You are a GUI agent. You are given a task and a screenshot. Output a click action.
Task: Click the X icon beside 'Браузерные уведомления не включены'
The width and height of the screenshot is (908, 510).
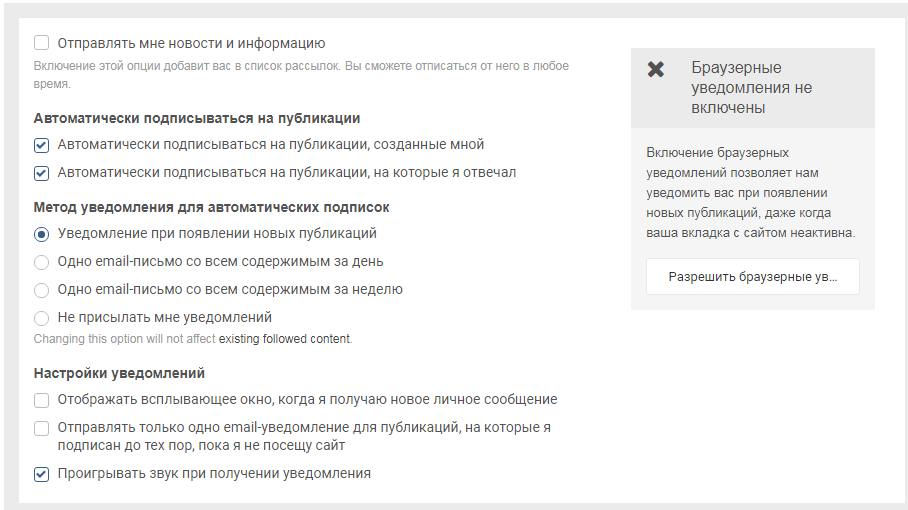tap(656, 69)
